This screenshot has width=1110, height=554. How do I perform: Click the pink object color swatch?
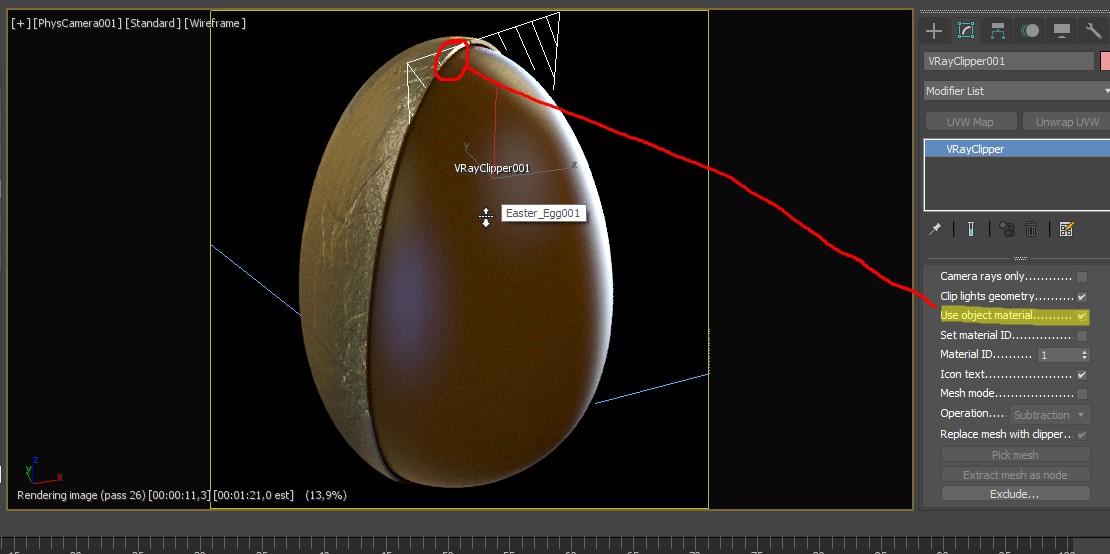1104,61
